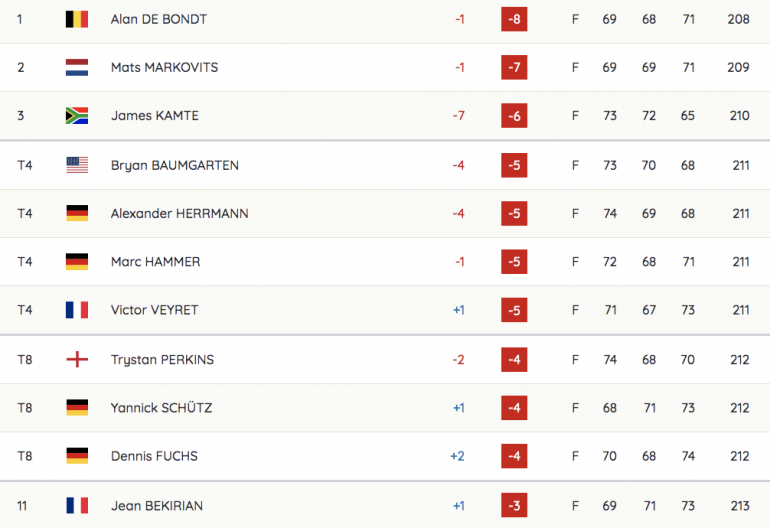Click the South African flag beside James KAMTE
This screenshot has width=770, height=528.
(77, 115)
